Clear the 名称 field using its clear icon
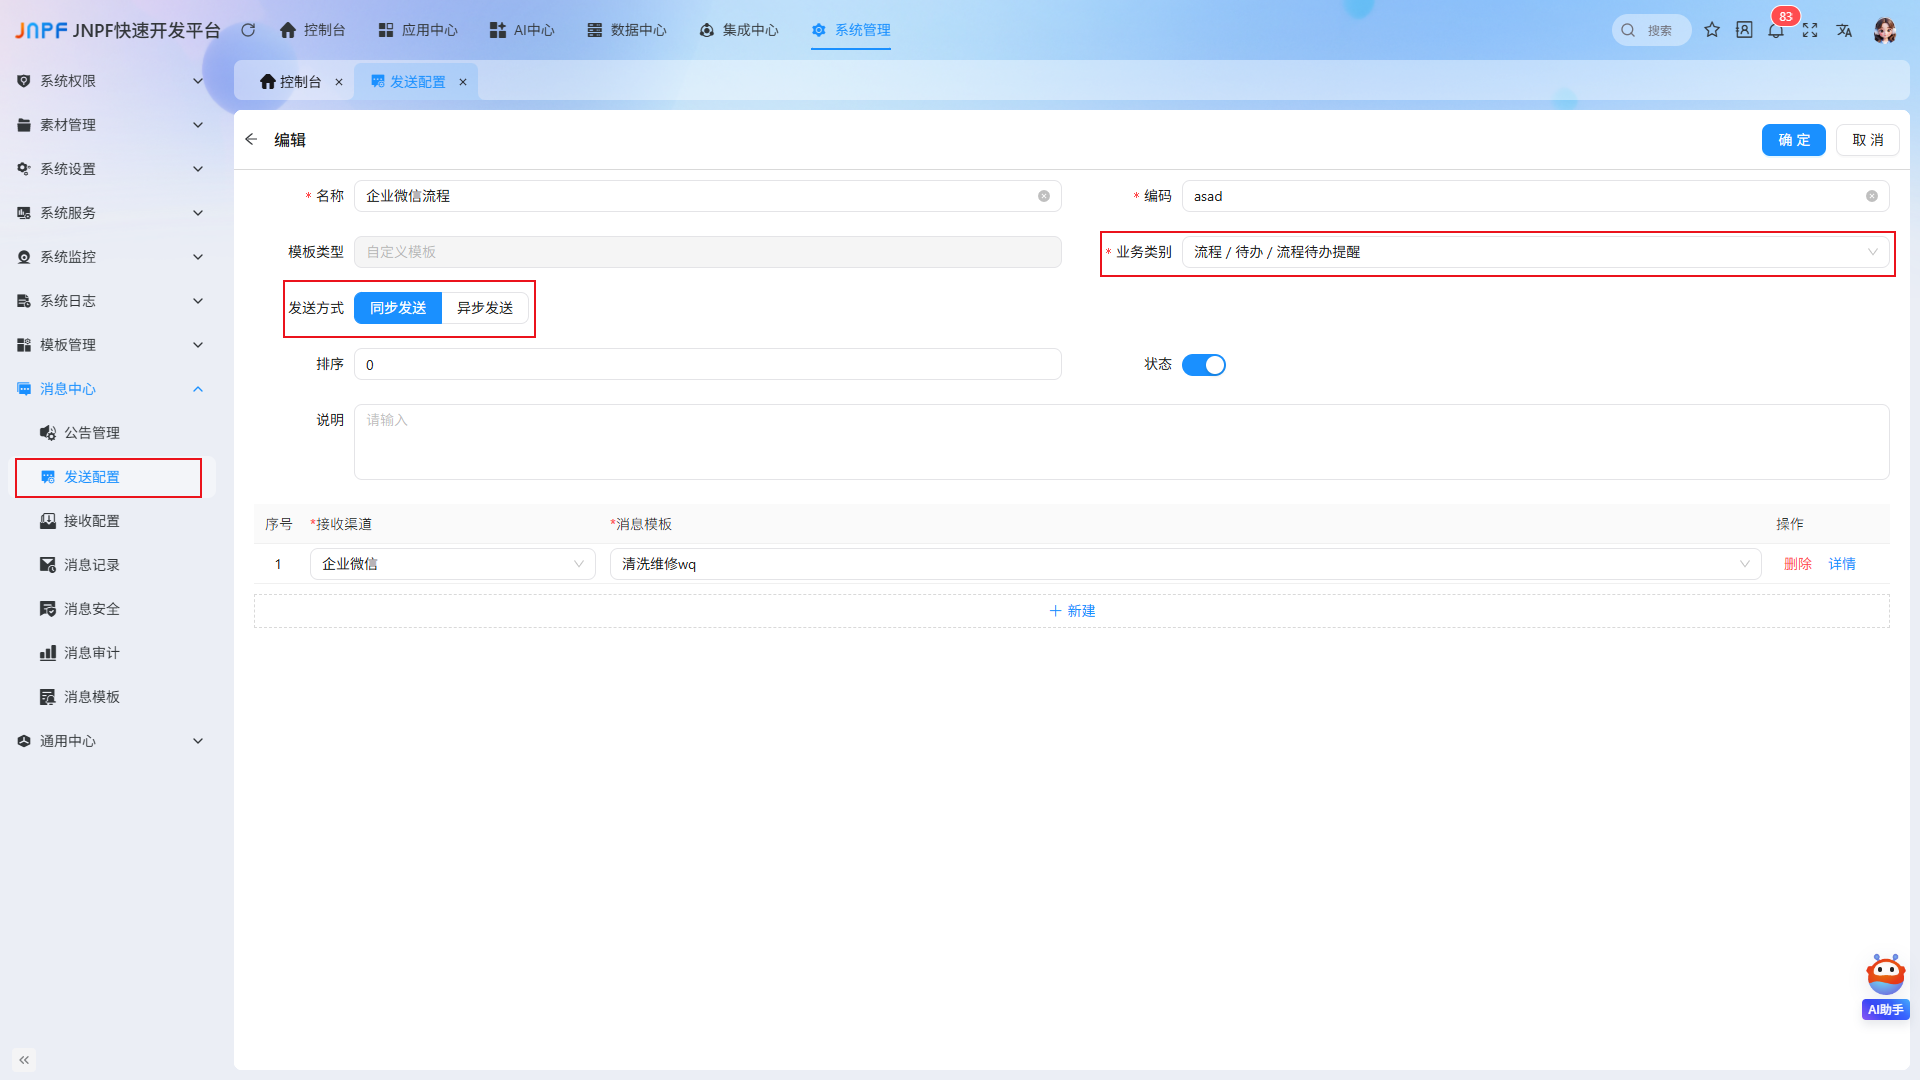This screenshot has height=1080, width=1920. point(1044,196)
